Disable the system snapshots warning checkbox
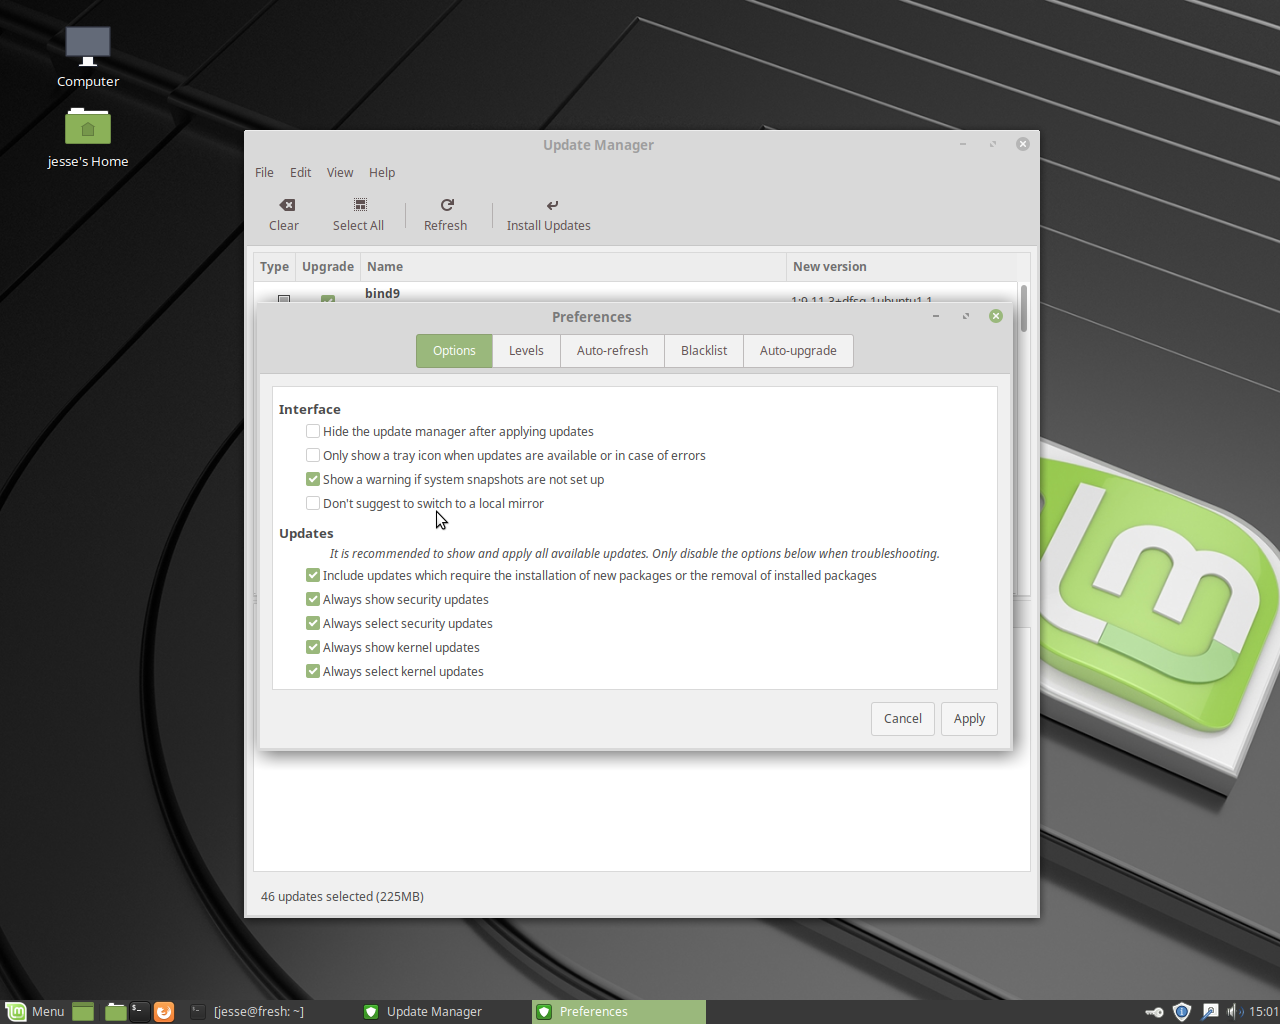Viewport: 1280px width, 1024px height. coord(313,480)
